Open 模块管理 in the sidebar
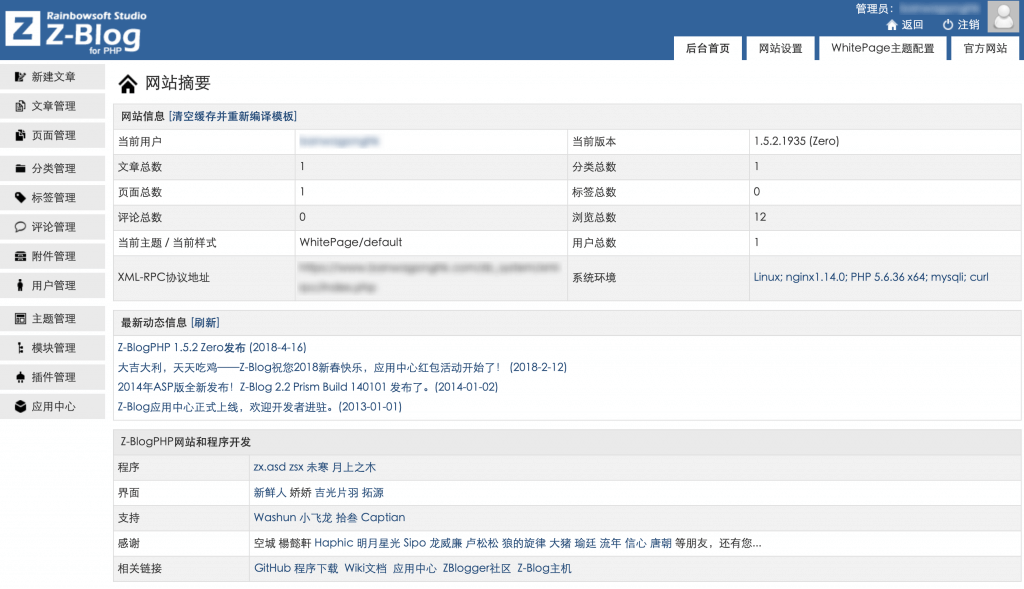The width and height of the screenshot is (1024, 589). coord(52,348)
